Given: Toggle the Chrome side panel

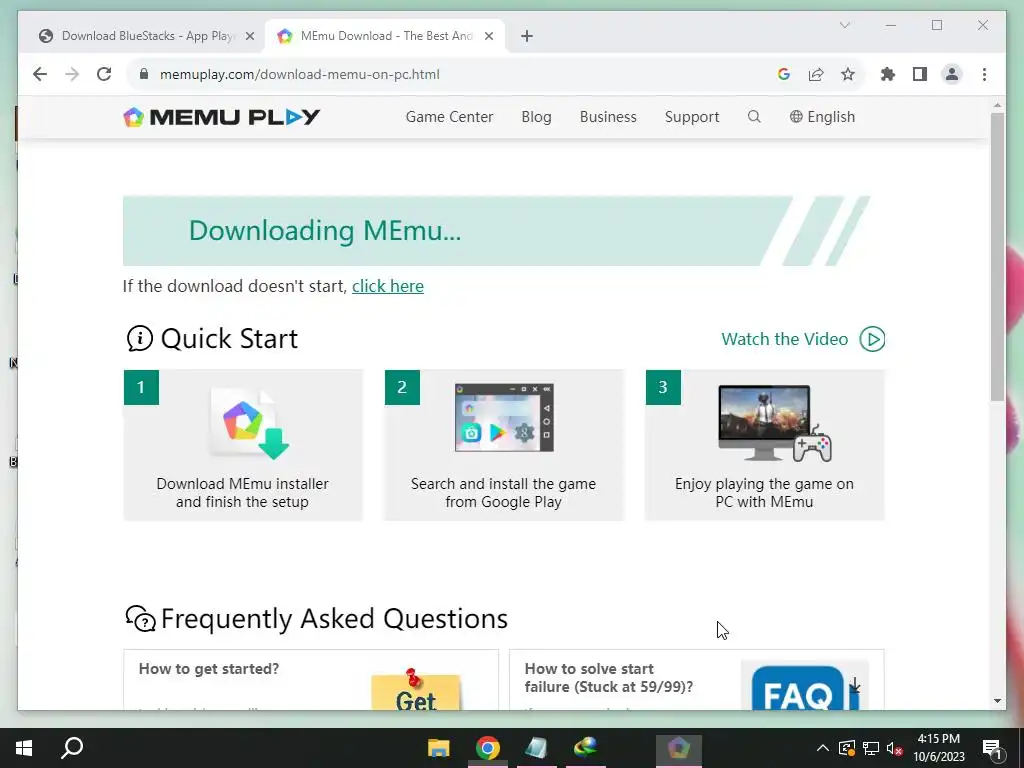Looking at the screenshot, I should pyautogui.click(x=920, y=74).
